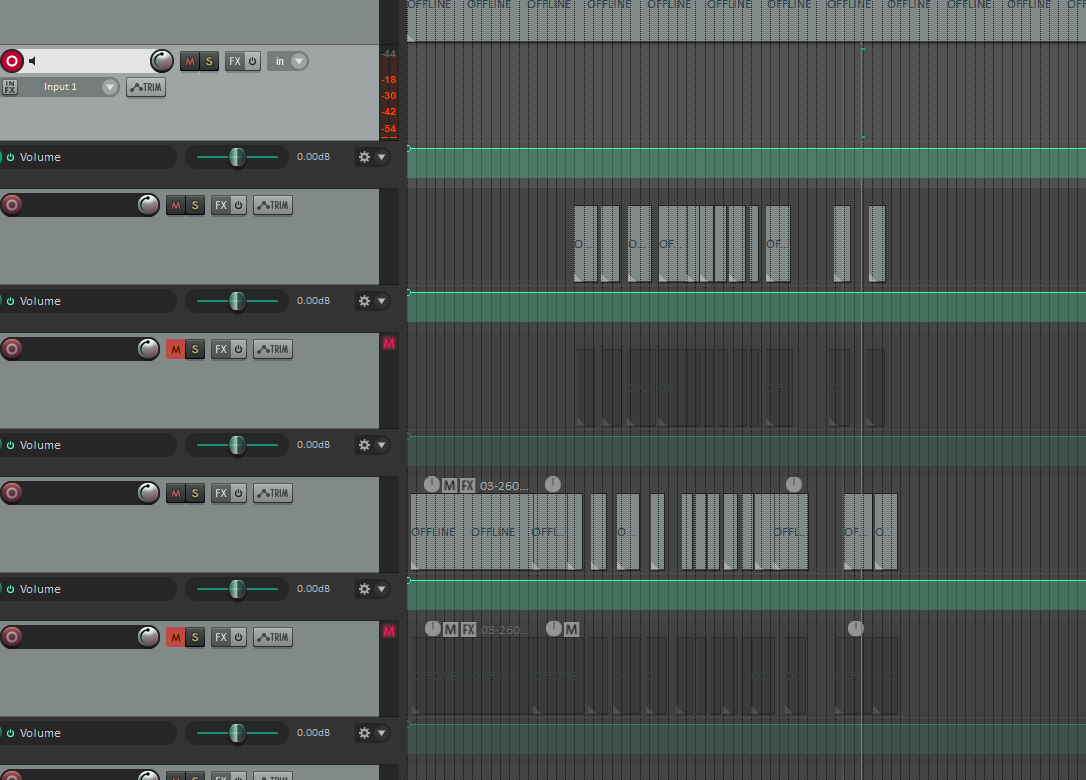Bypass FX on the first track

tap(253, 61)
